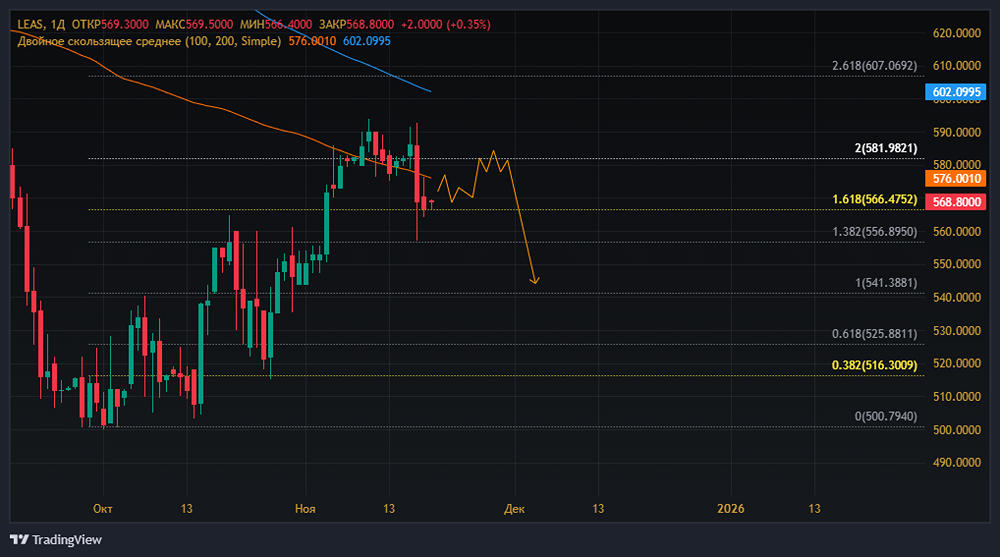
Task: Click 550.0000 on the price scale
Action: pyautogui.click(x=956, y=264)
